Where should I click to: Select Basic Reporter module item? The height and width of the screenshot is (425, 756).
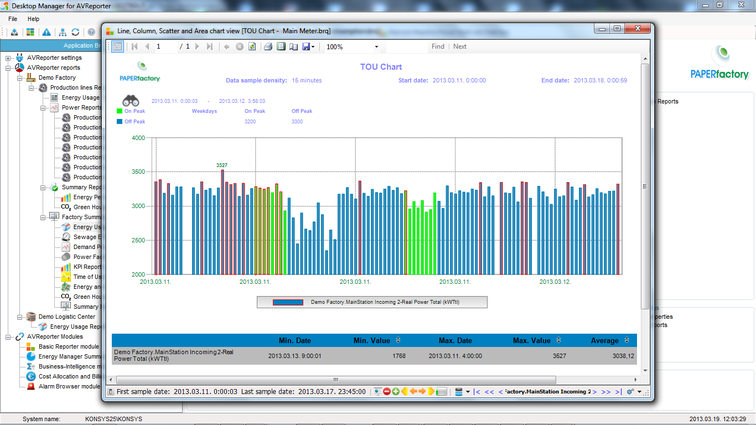click(68, 347)
